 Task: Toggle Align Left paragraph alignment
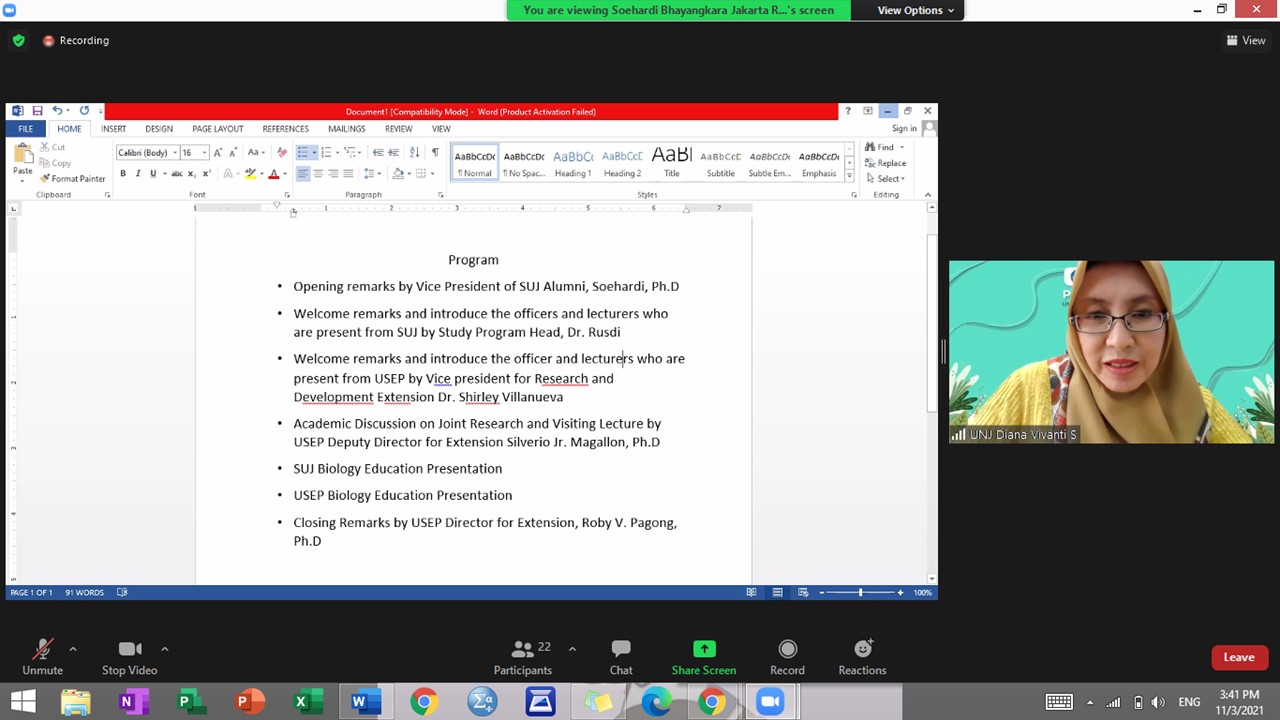click(x=303, y=173)
